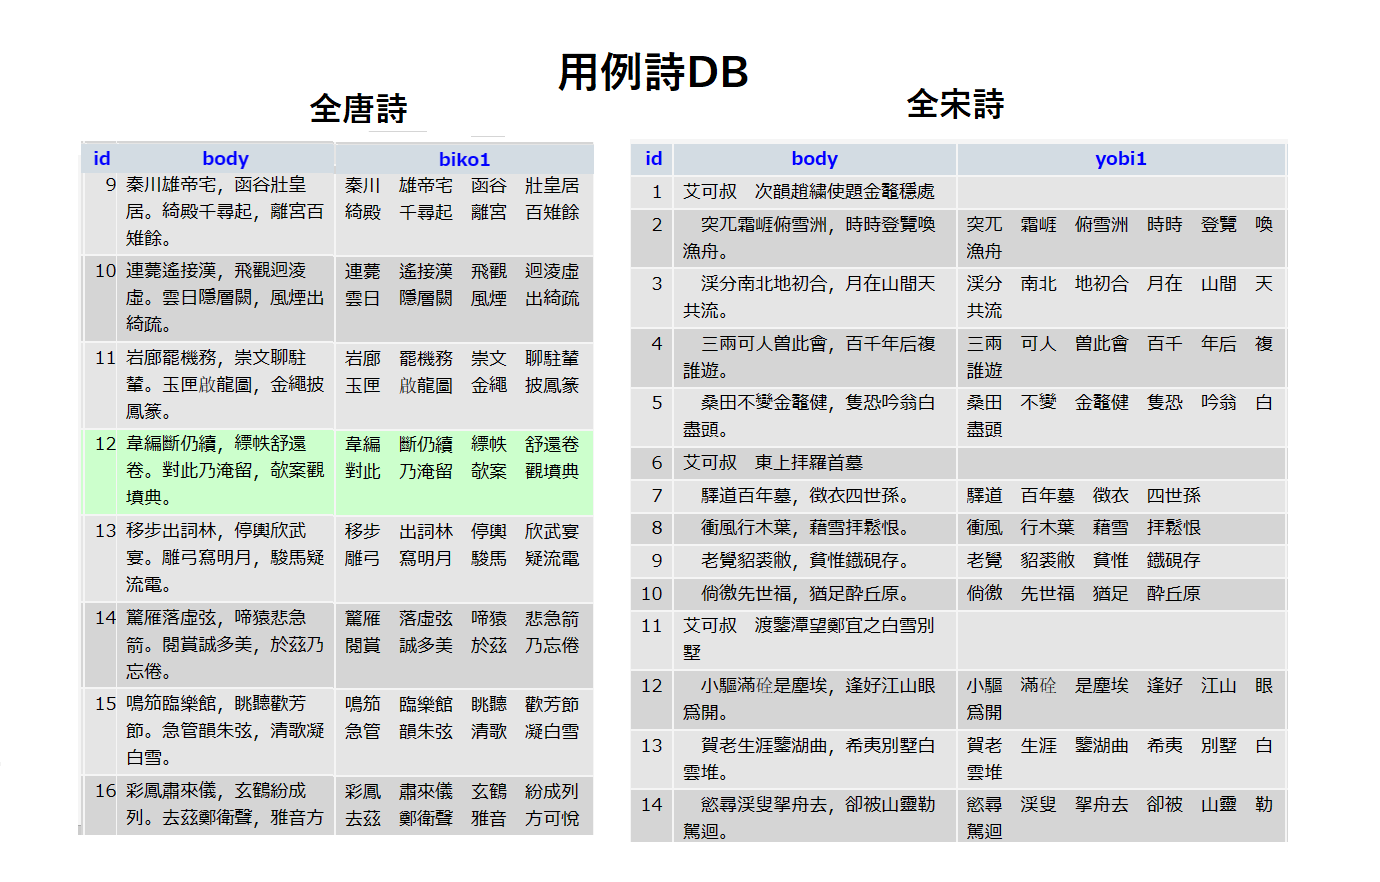Screen dimensions: 1380x882
Task: Click the 用例詩DB title text
Action: [653, 72]
